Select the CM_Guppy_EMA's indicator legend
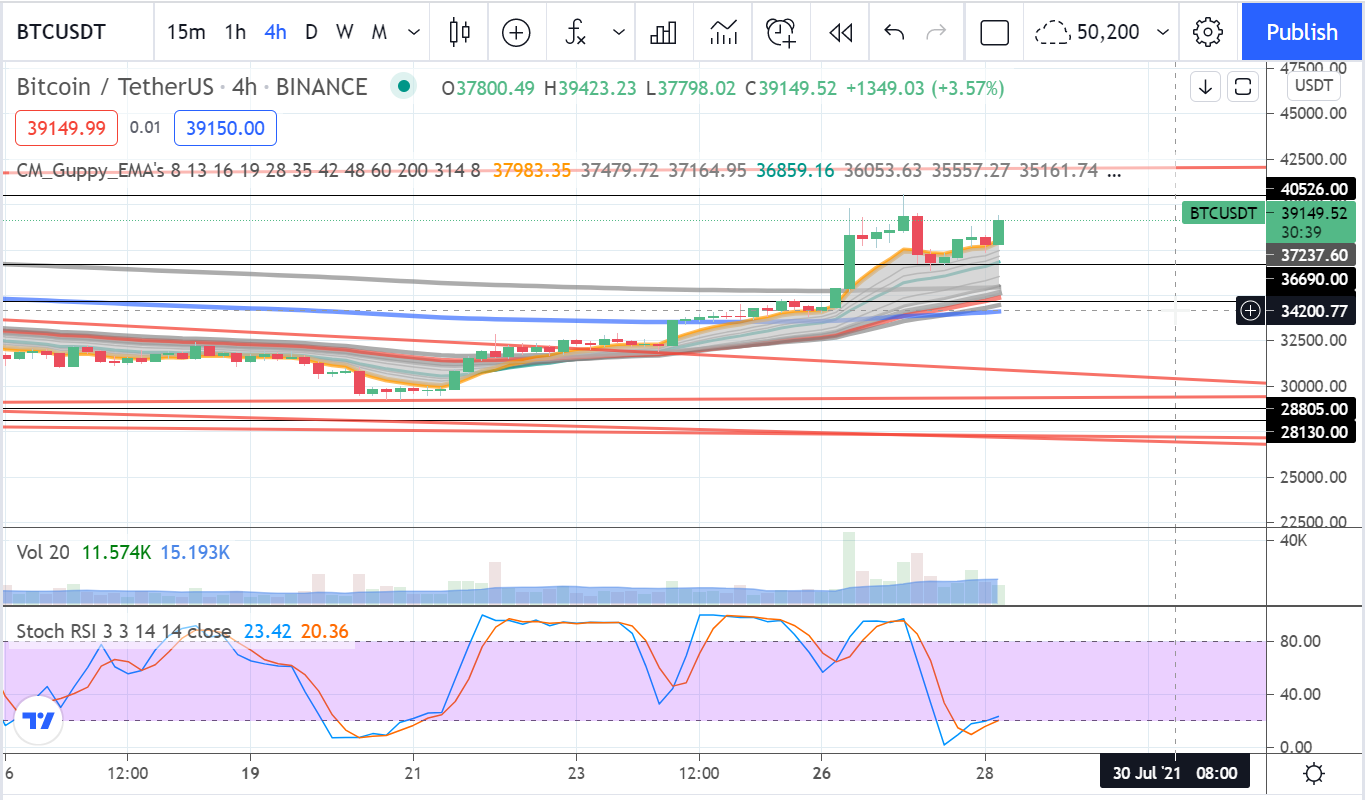Screen dimensions: 1365x800 tap(249, 170)
